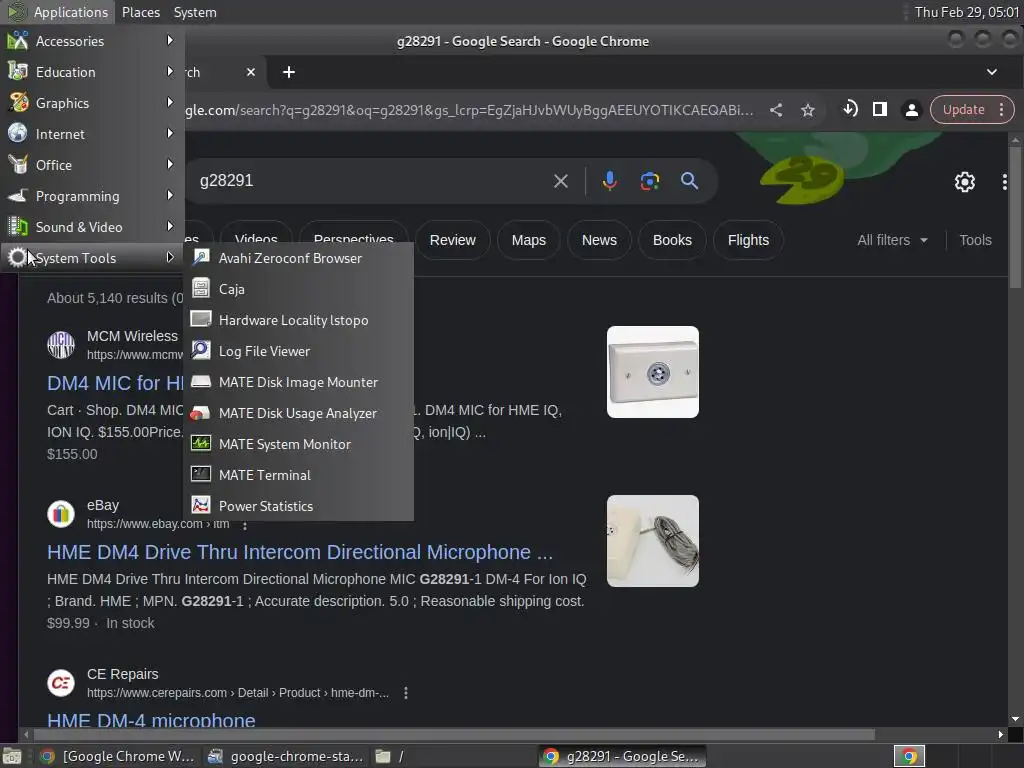Open Hardware Locality lstopo

(x=298, y=320)
